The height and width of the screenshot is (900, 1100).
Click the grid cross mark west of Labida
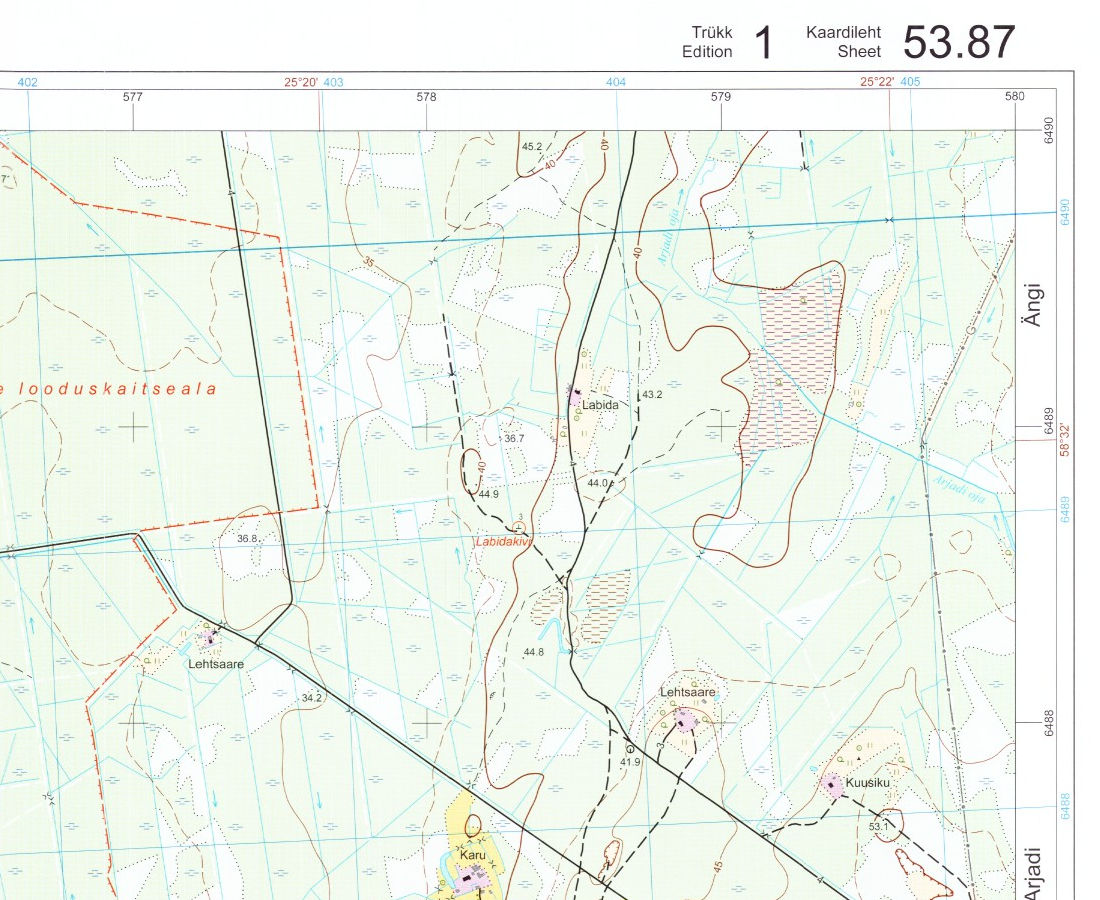(x=427, y=428)
